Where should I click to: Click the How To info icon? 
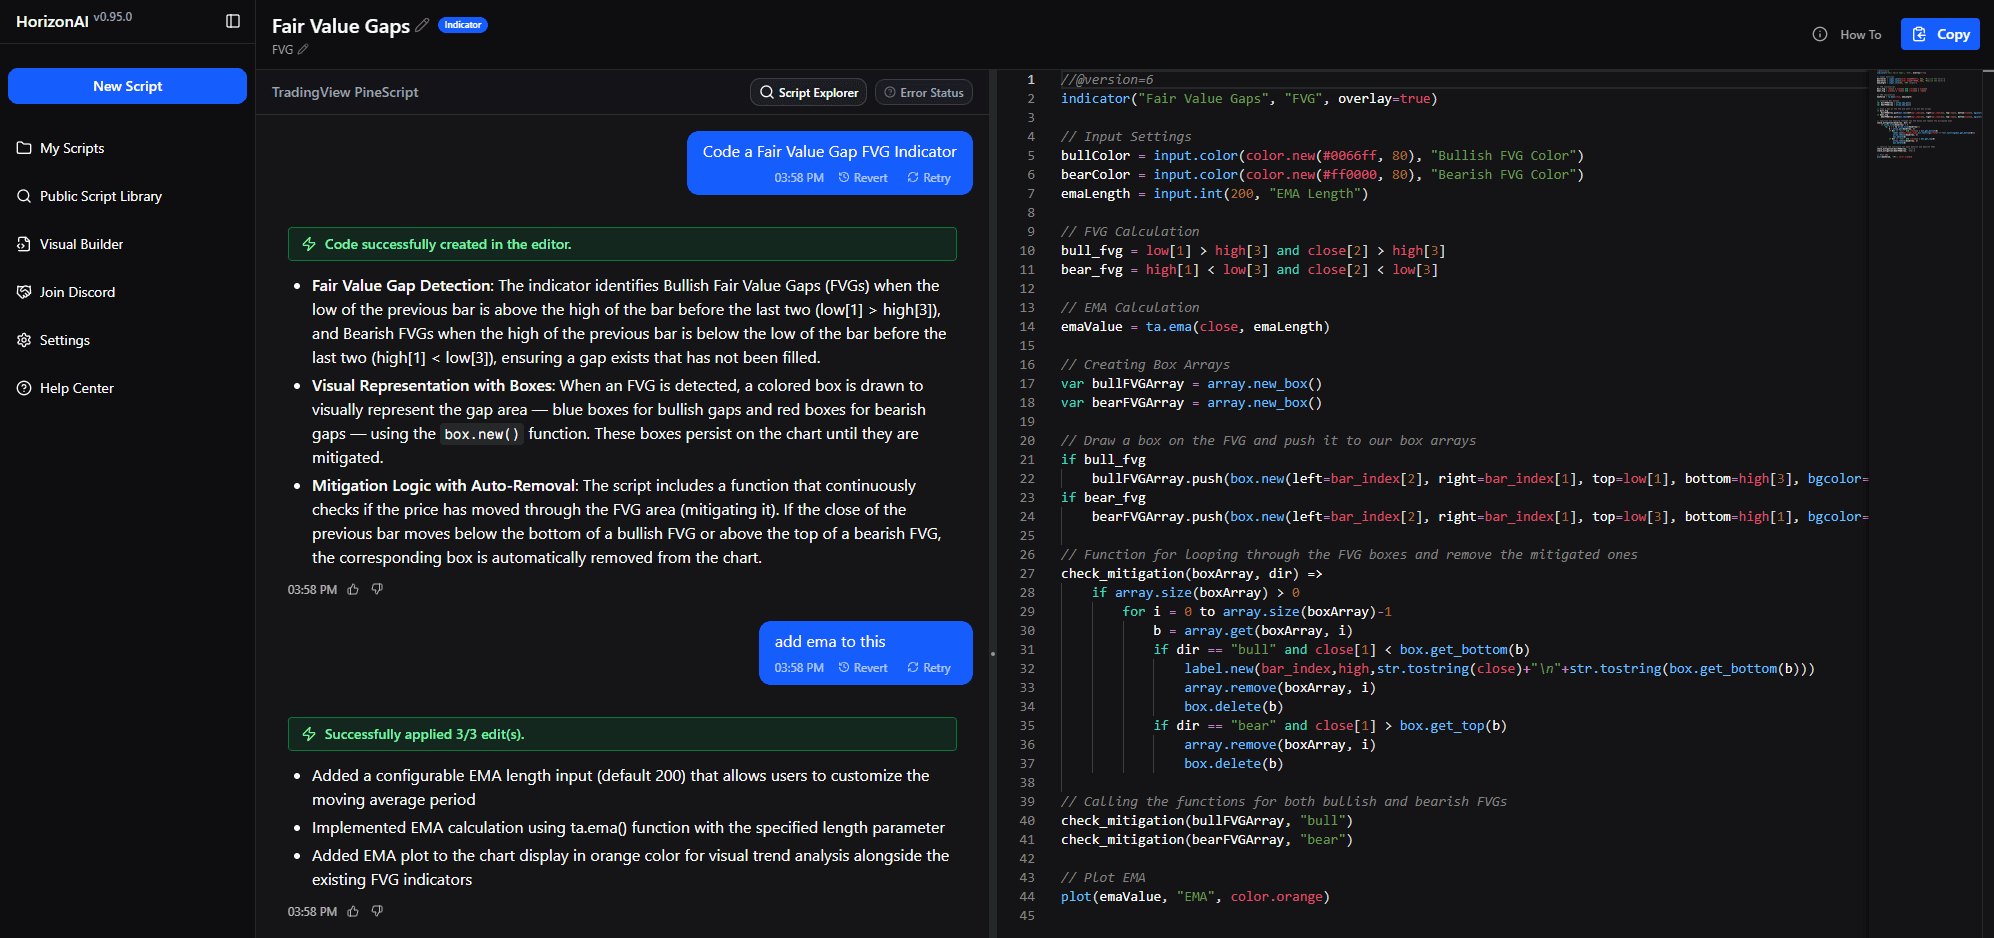tap(1820, 34)
